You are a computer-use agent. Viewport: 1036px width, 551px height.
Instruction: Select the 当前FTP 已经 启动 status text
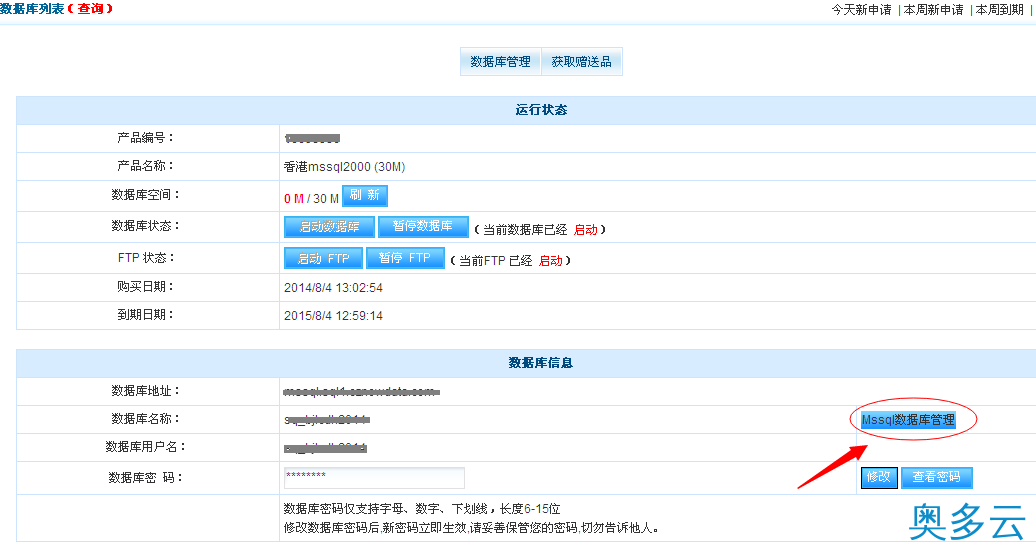coord(511,261)
